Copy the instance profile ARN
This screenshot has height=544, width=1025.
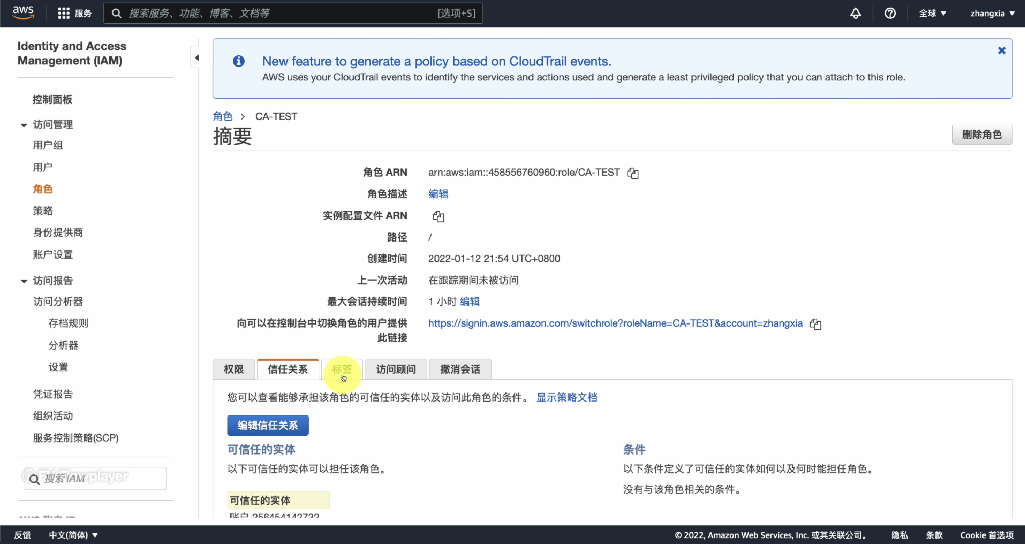[x=438, y=216]
